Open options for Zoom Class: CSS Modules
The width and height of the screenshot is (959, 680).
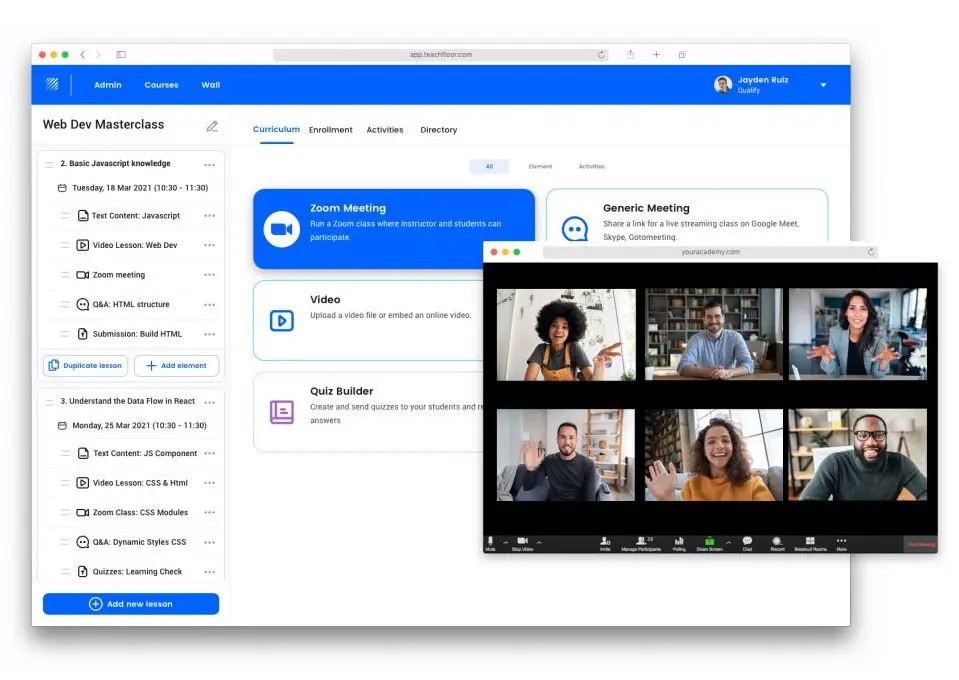click(x=210, y=512)
